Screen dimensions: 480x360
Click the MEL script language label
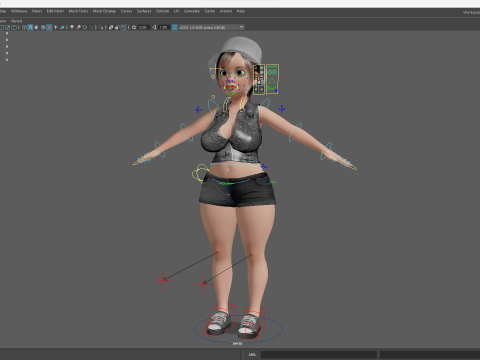pyautogui.click(x=252, y=355)
